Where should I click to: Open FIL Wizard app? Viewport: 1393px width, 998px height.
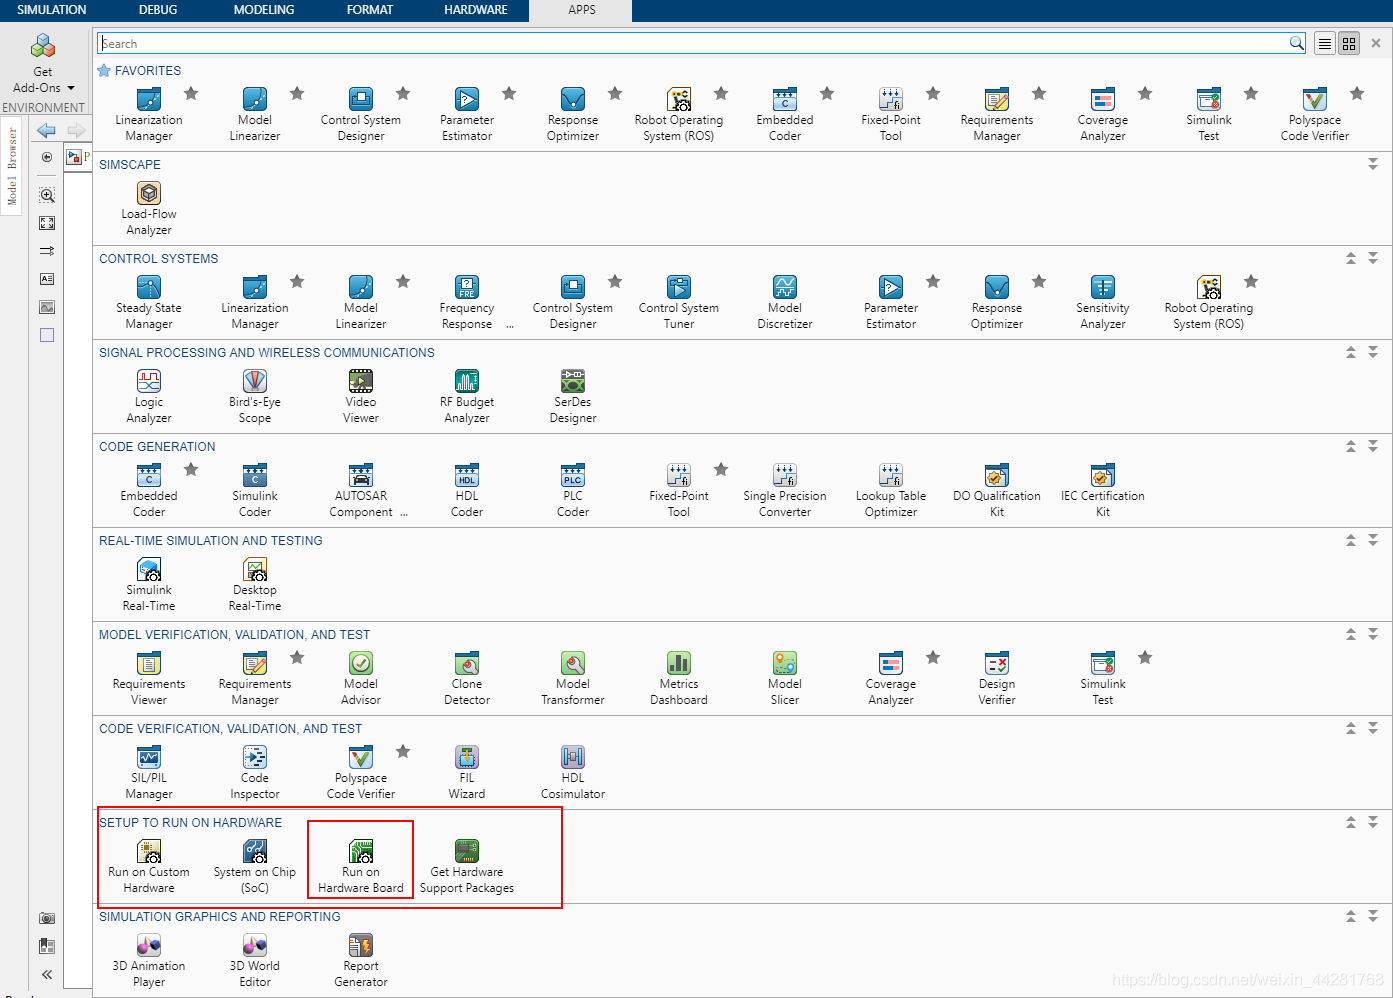click(467, 772)
